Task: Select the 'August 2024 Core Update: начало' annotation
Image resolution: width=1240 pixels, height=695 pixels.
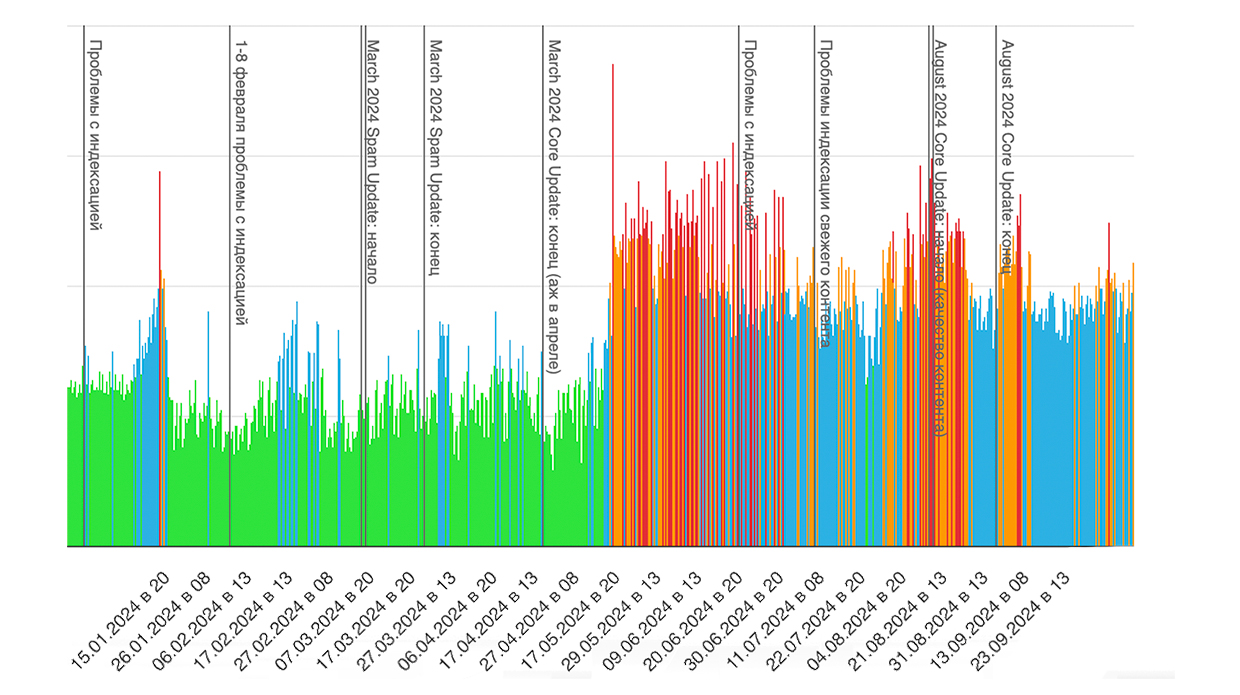Action: (939, 238)
